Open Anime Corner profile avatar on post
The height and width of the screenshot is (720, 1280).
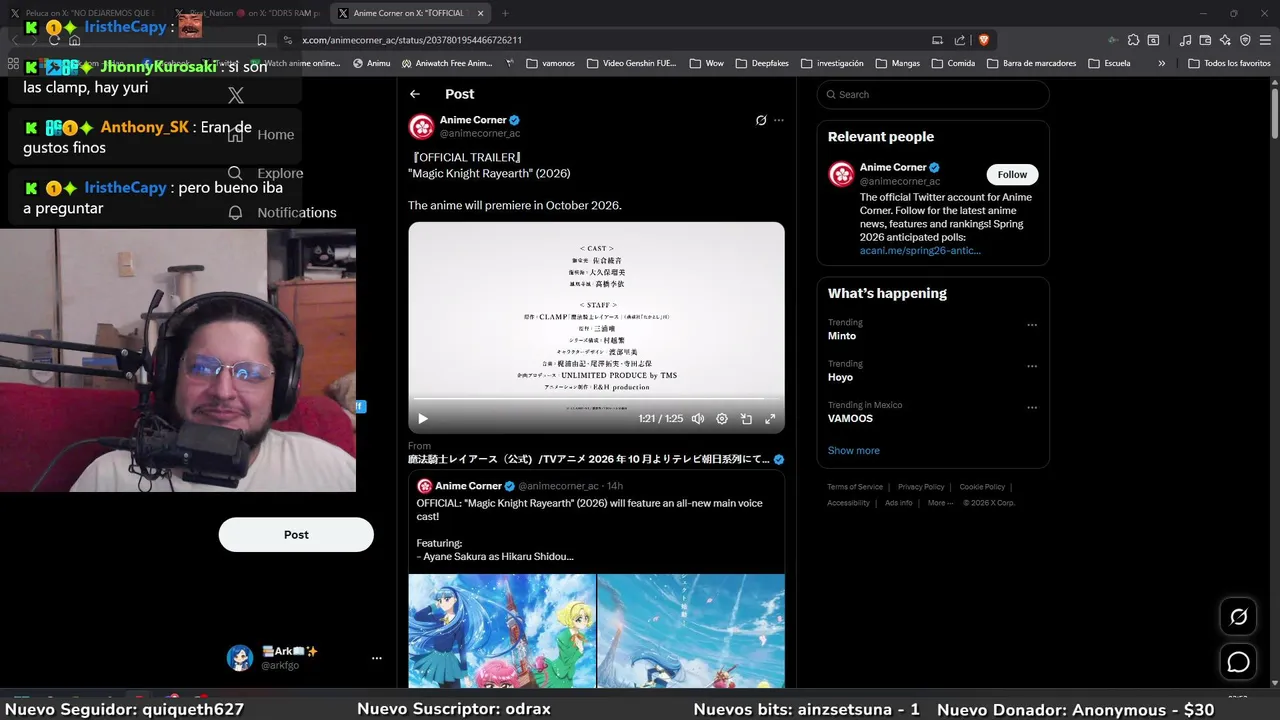421,126
